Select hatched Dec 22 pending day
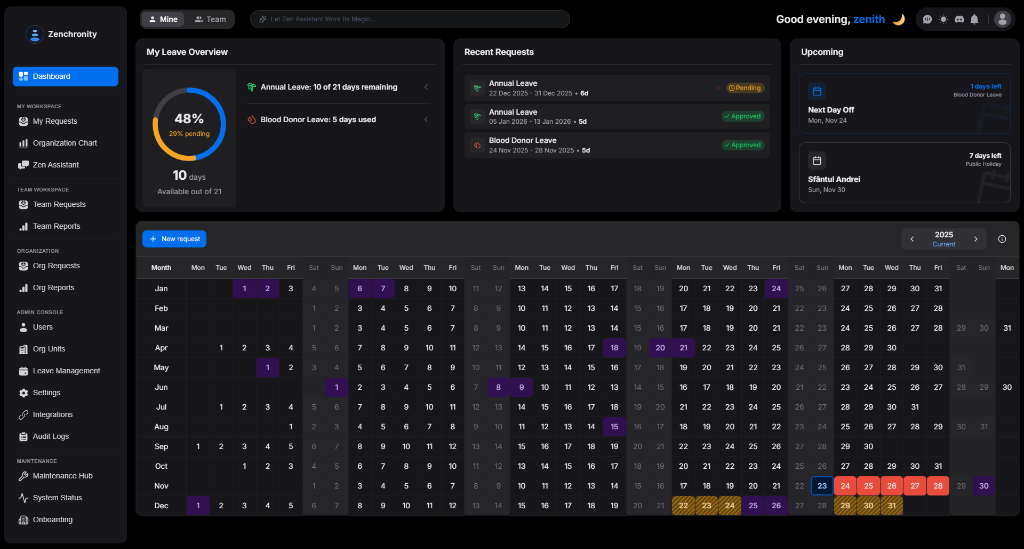The width and height of the screenshot is (1024, 549). [x=683, y=505]
